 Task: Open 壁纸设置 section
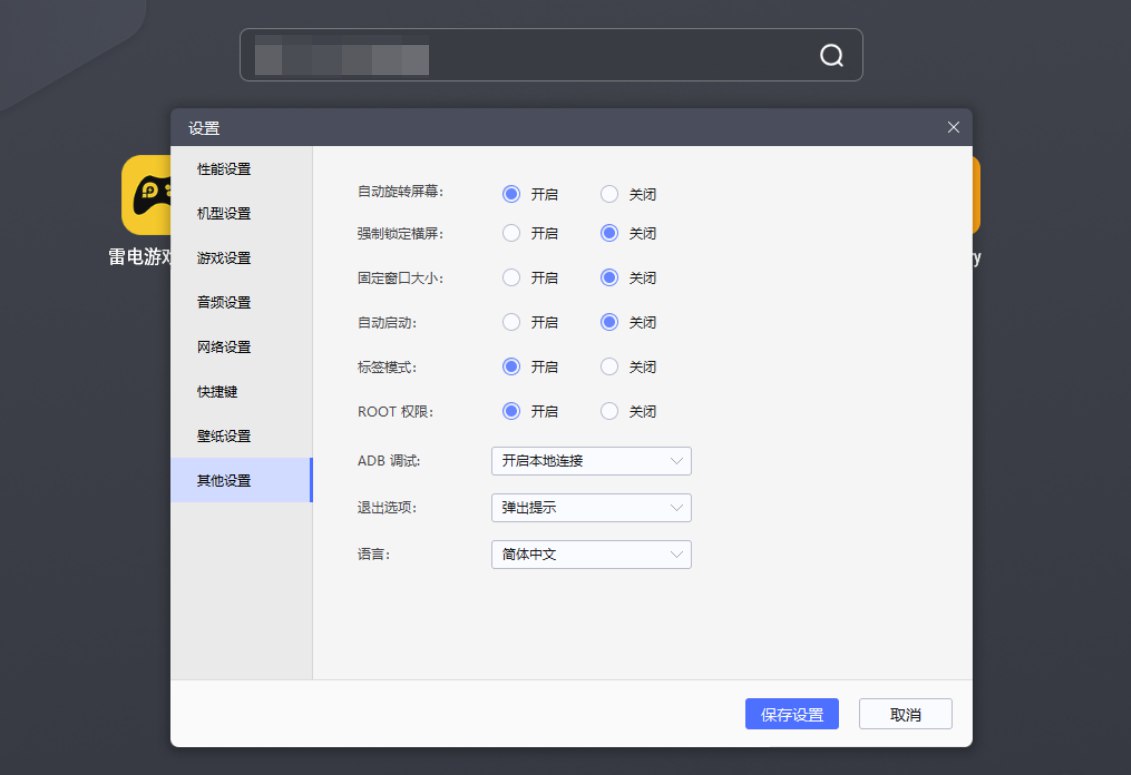(242, 436)
